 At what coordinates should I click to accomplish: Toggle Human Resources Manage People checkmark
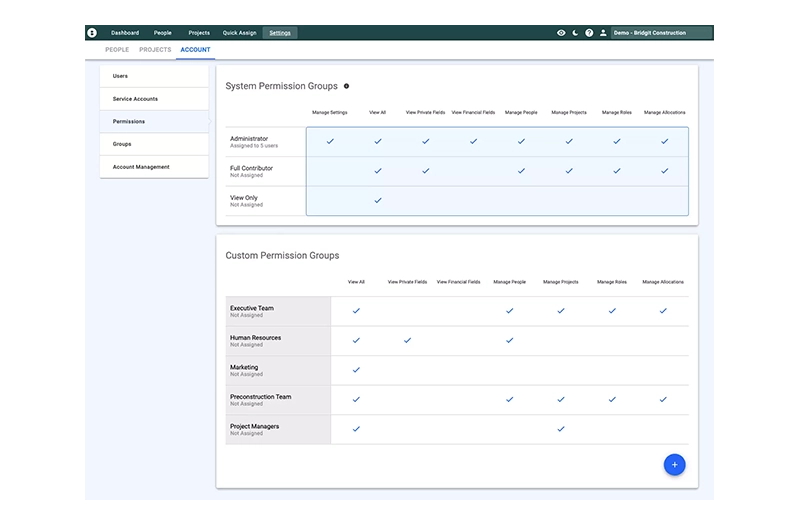(x=509, y=340)
